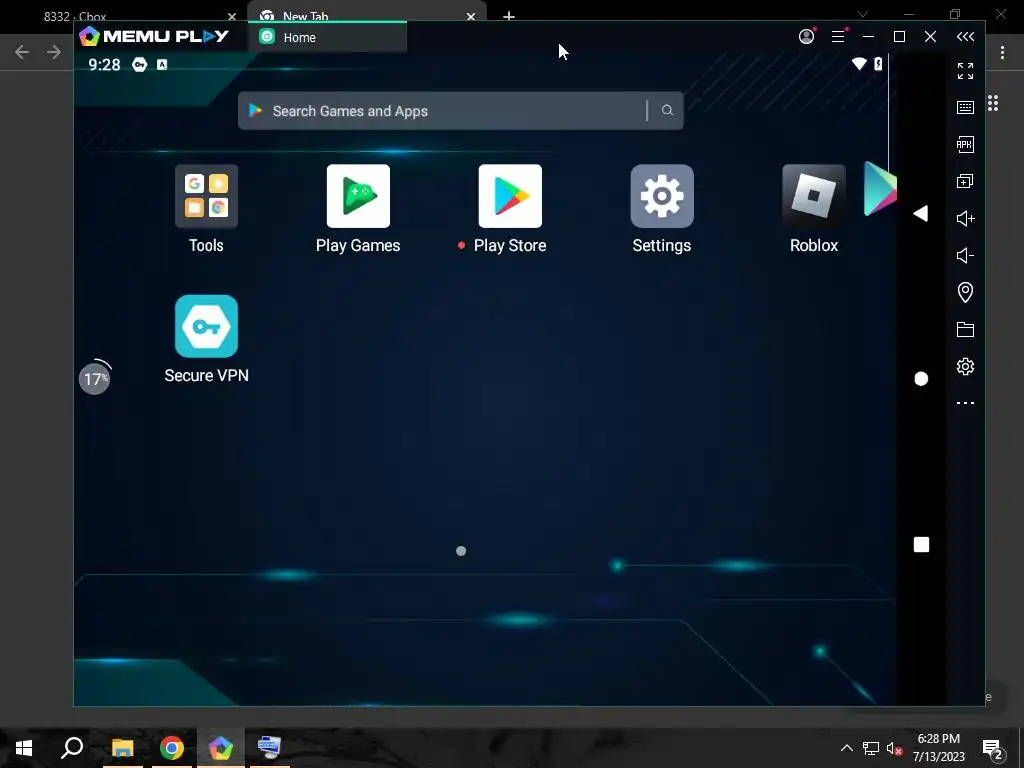Open Windows taskbar search
Image resolution: width=1024 pixels, height=768 pixels.
72,748
